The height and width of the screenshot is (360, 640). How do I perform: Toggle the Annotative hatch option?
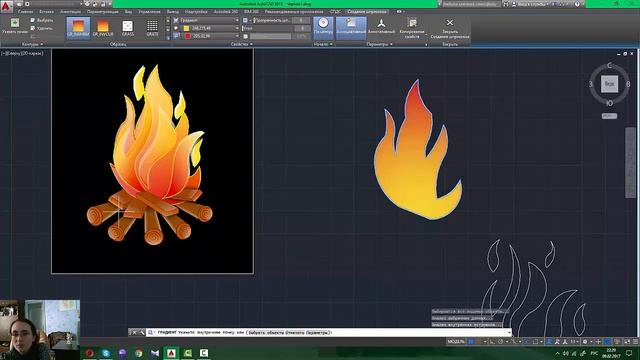pos(381,27)
